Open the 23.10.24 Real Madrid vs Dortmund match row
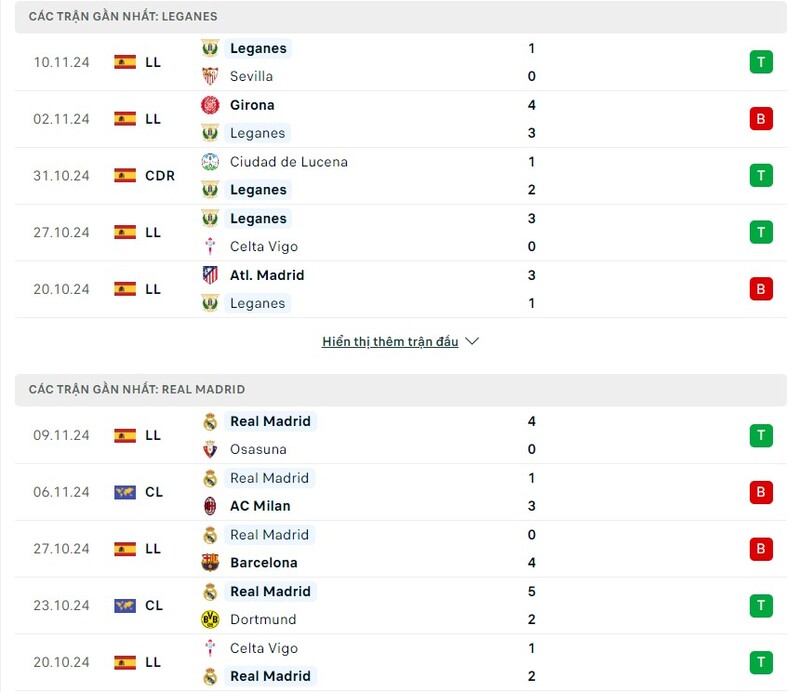This screenshot has height=692, width=800. click(401, 606)
